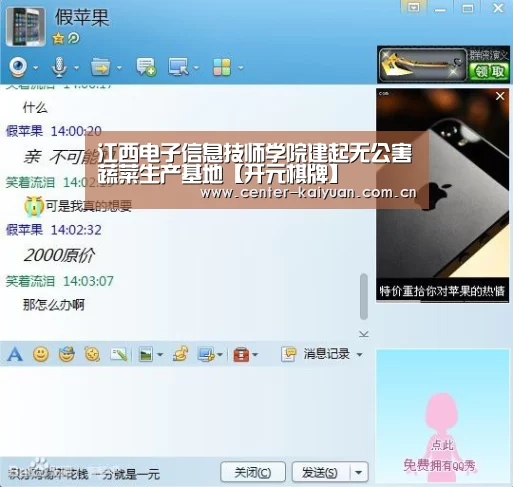Click bottom ad text 一分就是一元
The height and width of the screenshot is (487, 513).
point(125,474)
